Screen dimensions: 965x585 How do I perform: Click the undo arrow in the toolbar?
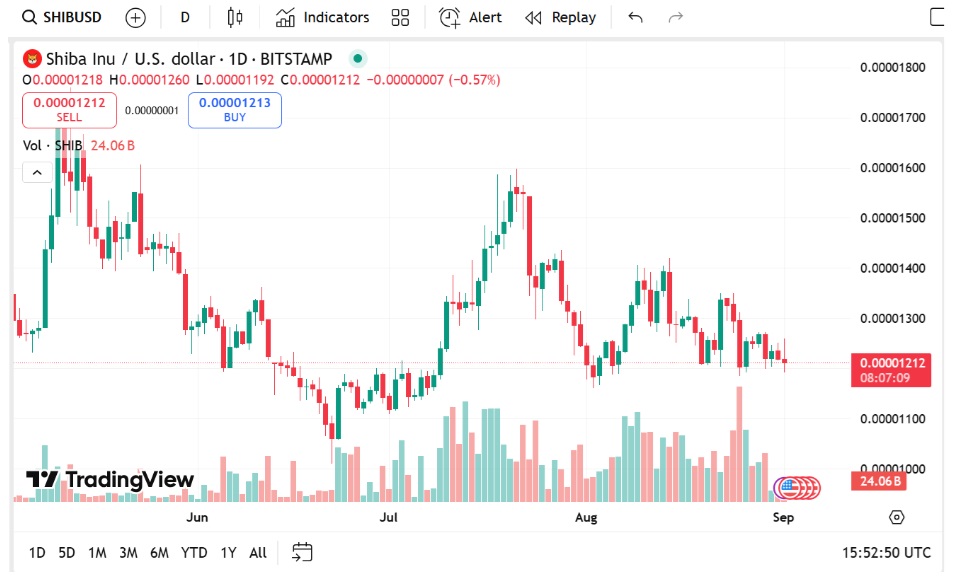pos(636,17)
